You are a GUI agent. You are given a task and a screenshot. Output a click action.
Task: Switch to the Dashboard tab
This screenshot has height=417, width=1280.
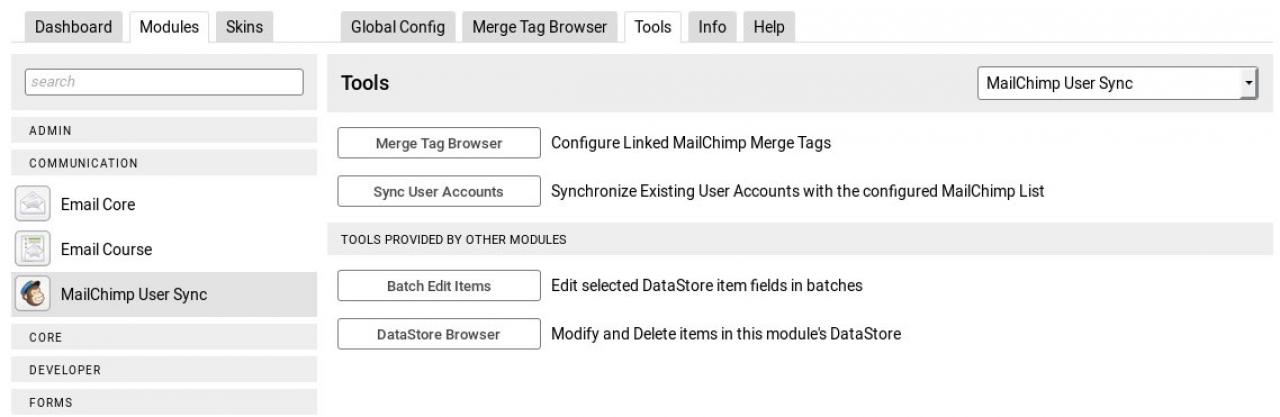coord(74,27)
